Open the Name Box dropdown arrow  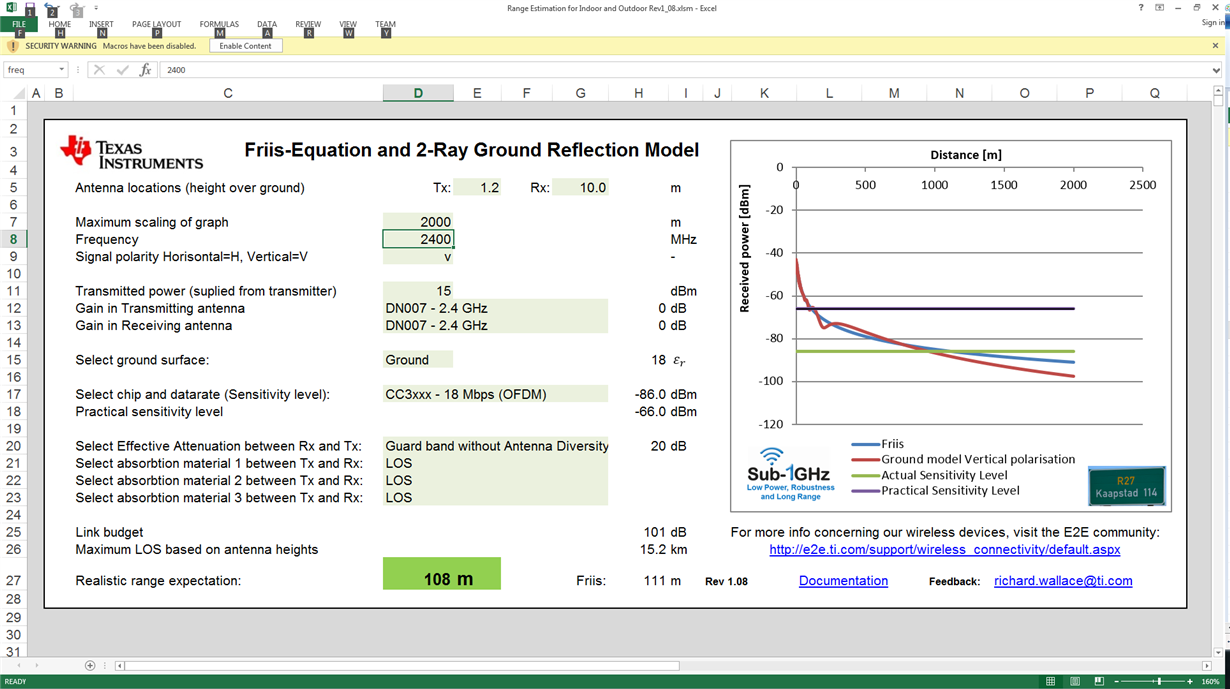point(61,70)
